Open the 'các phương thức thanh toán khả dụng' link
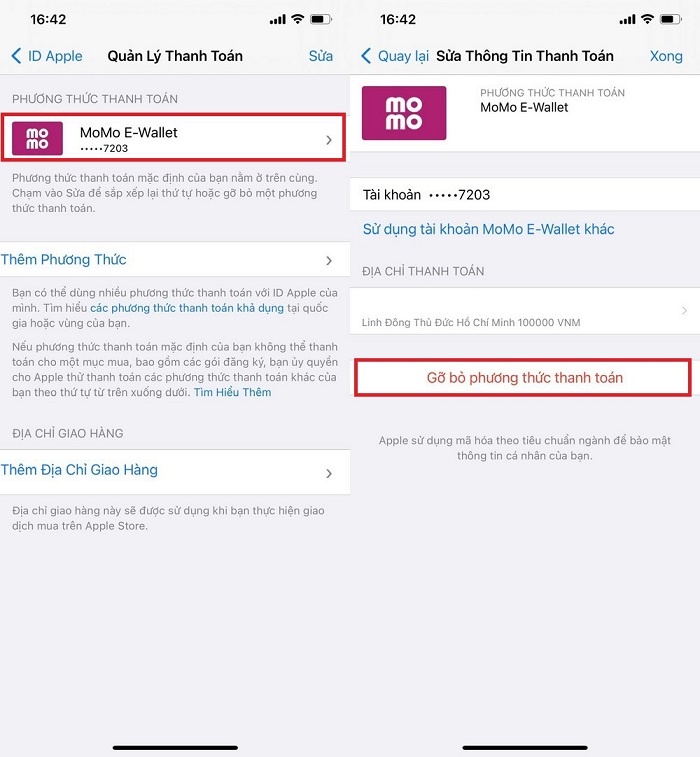The width and height of the screenshot is (700, 757). [x=187, y=308]
